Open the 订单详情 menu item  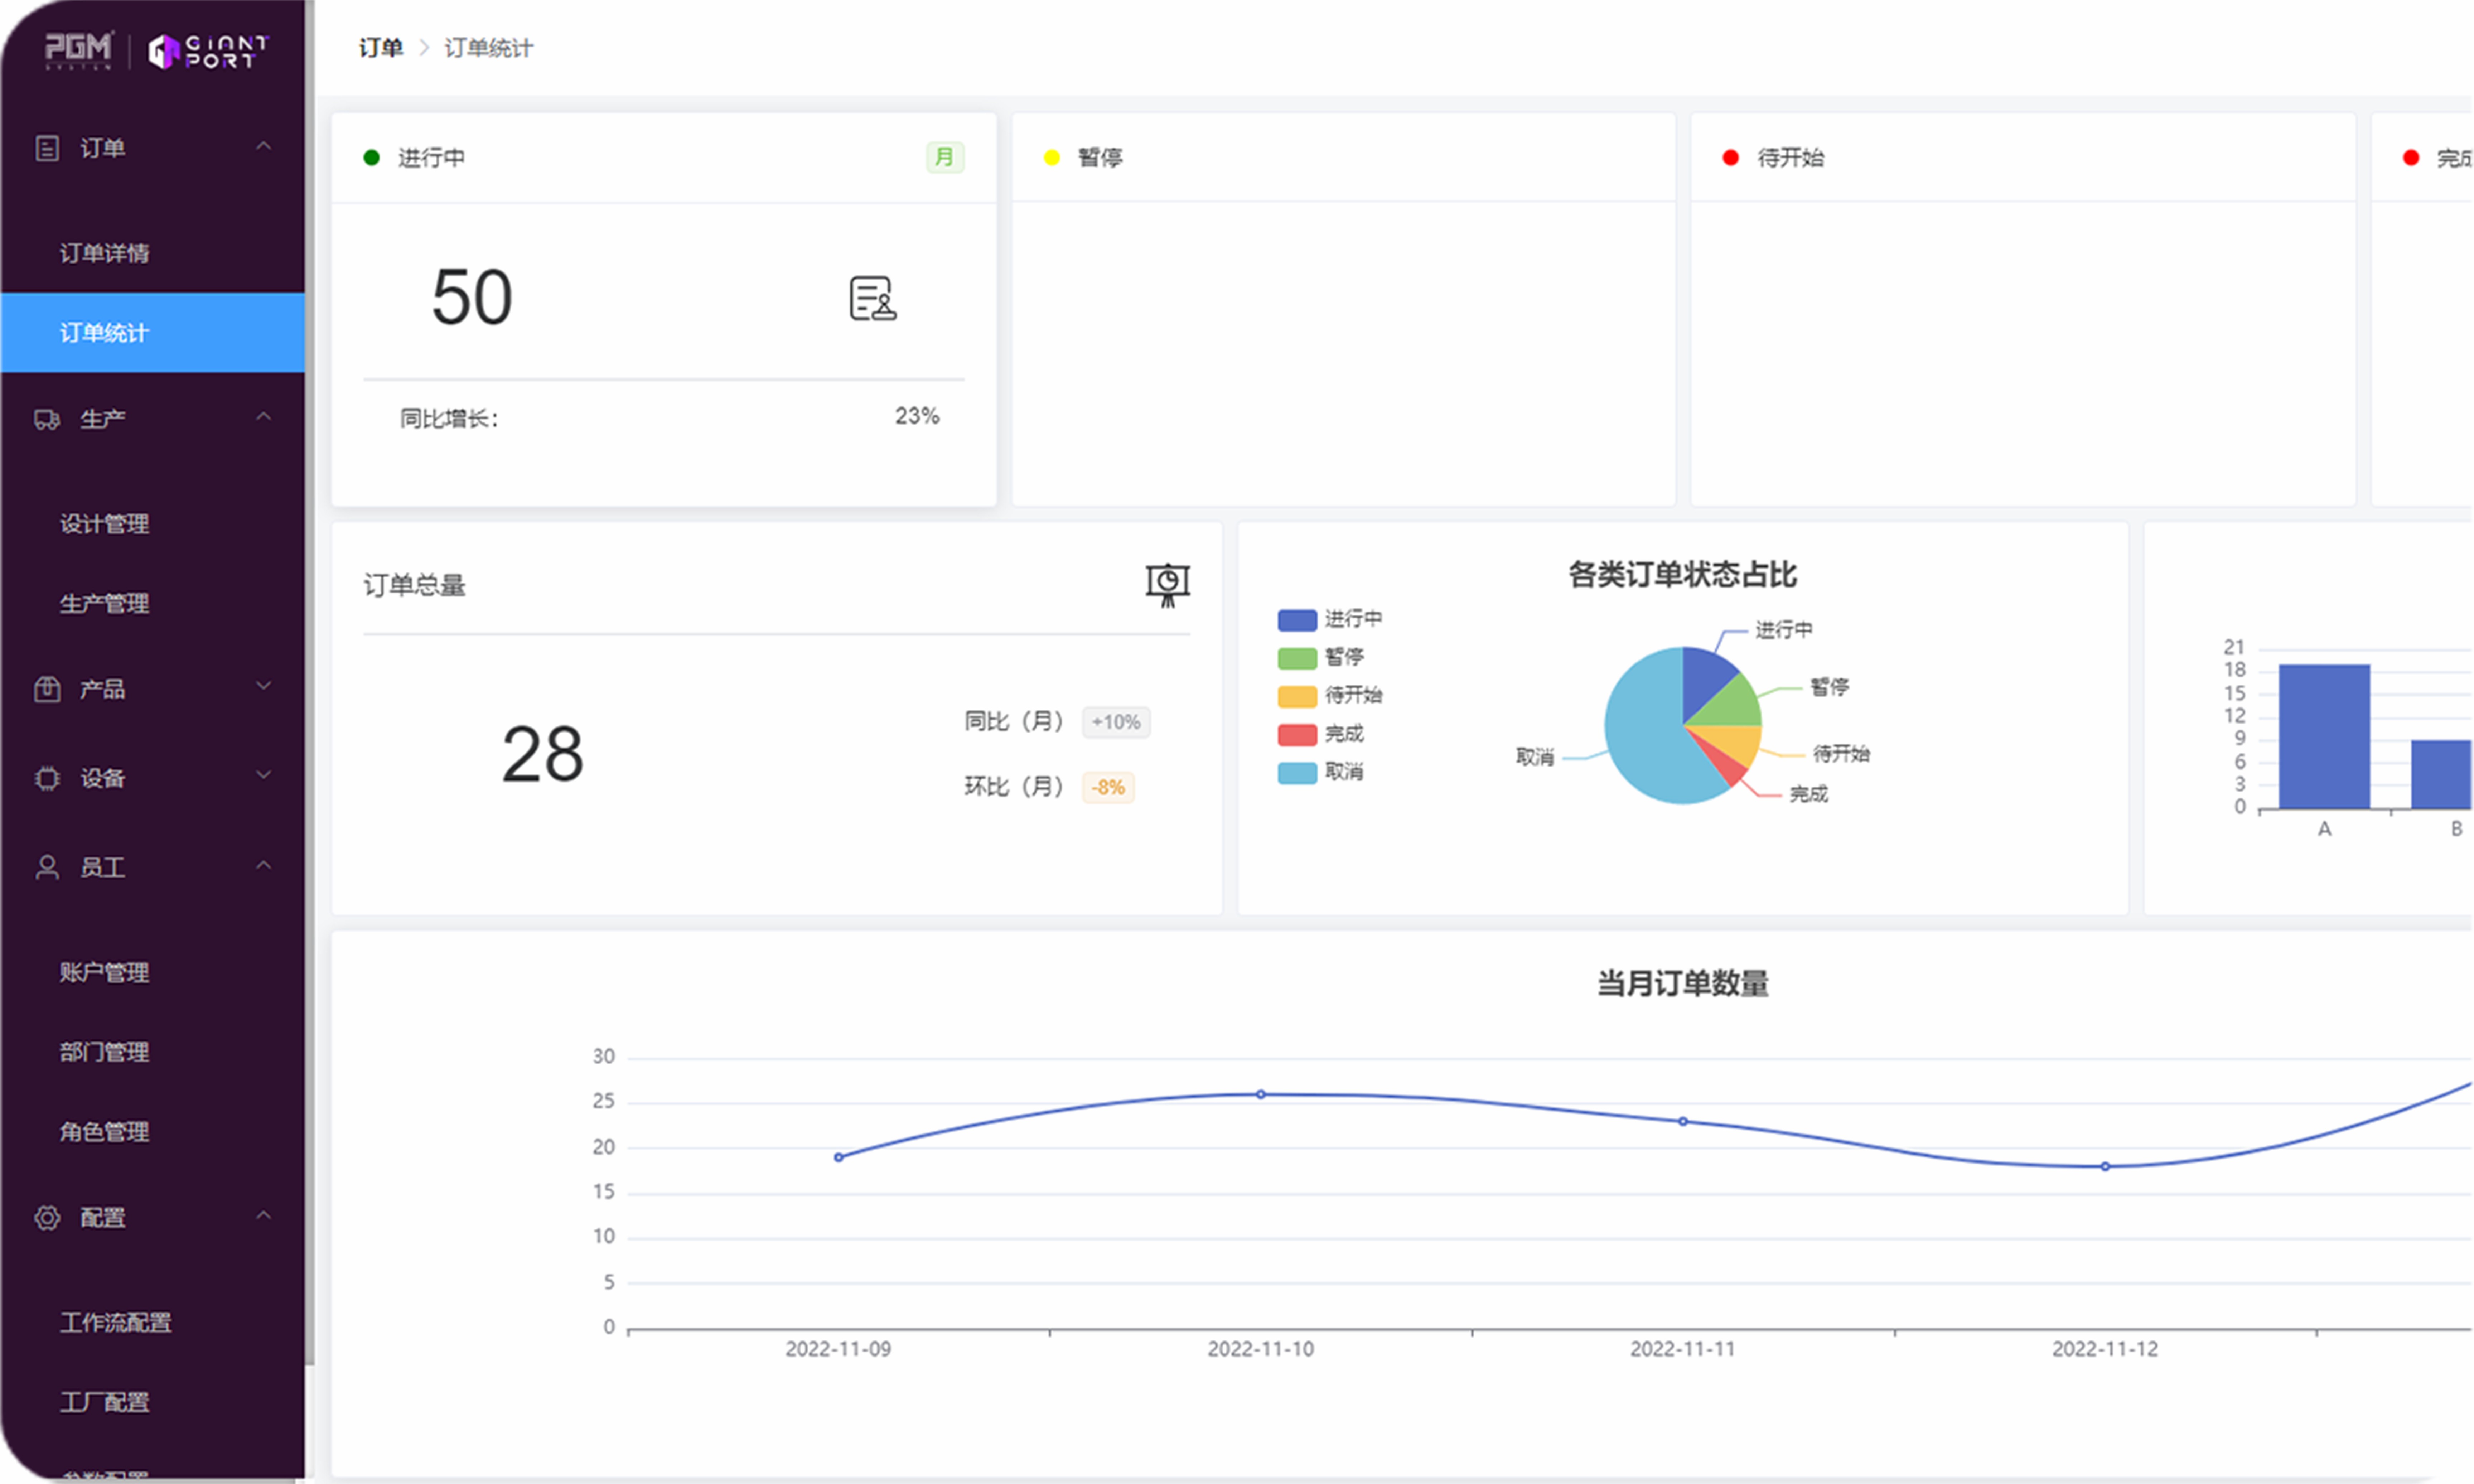[152, 253]
